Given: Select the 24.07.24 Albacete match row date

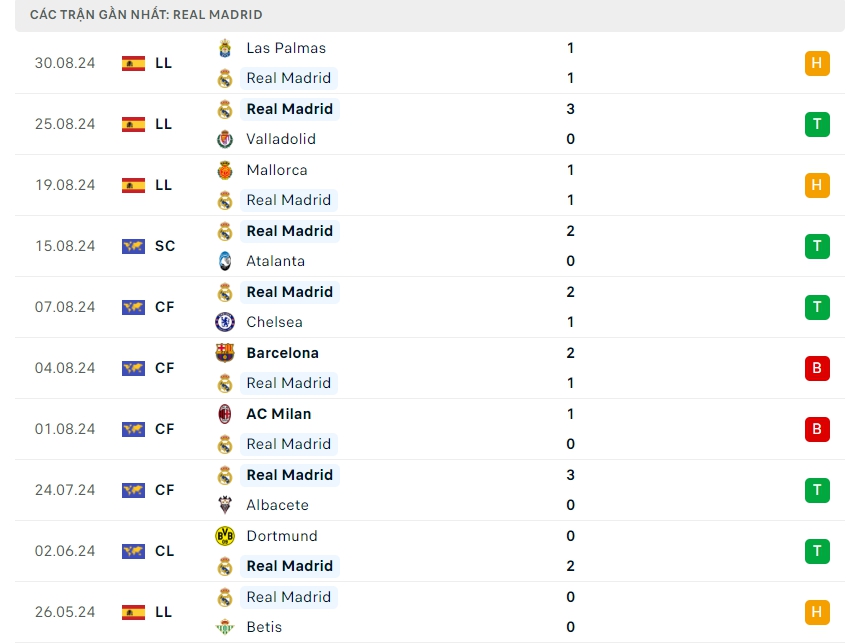Looking at the screenshot, I should (x=65, y=490).
